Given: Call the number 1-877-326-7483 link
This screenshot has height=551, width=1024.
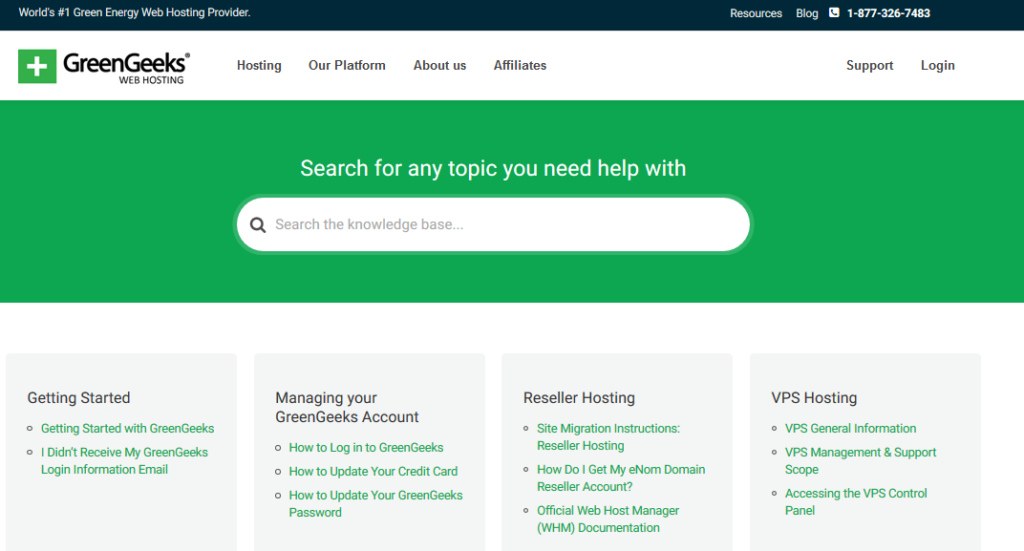Looking at the screenshot, I should coord(888,13).
